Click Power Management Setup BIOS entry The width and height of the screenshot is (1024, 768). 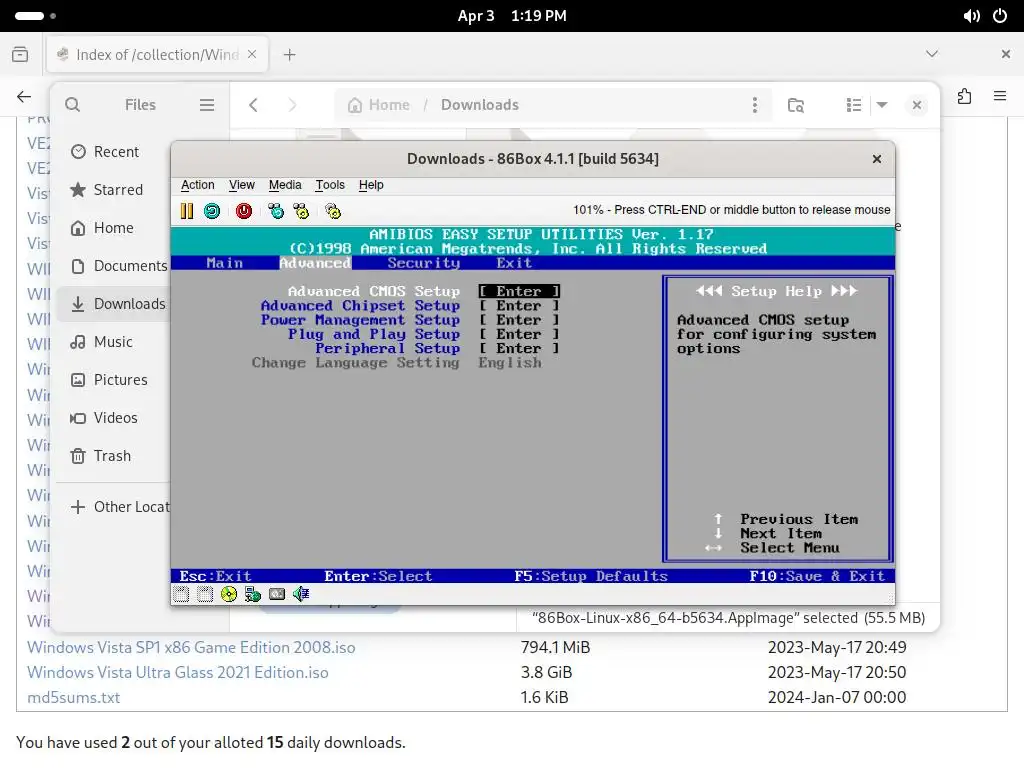point(360,320)
